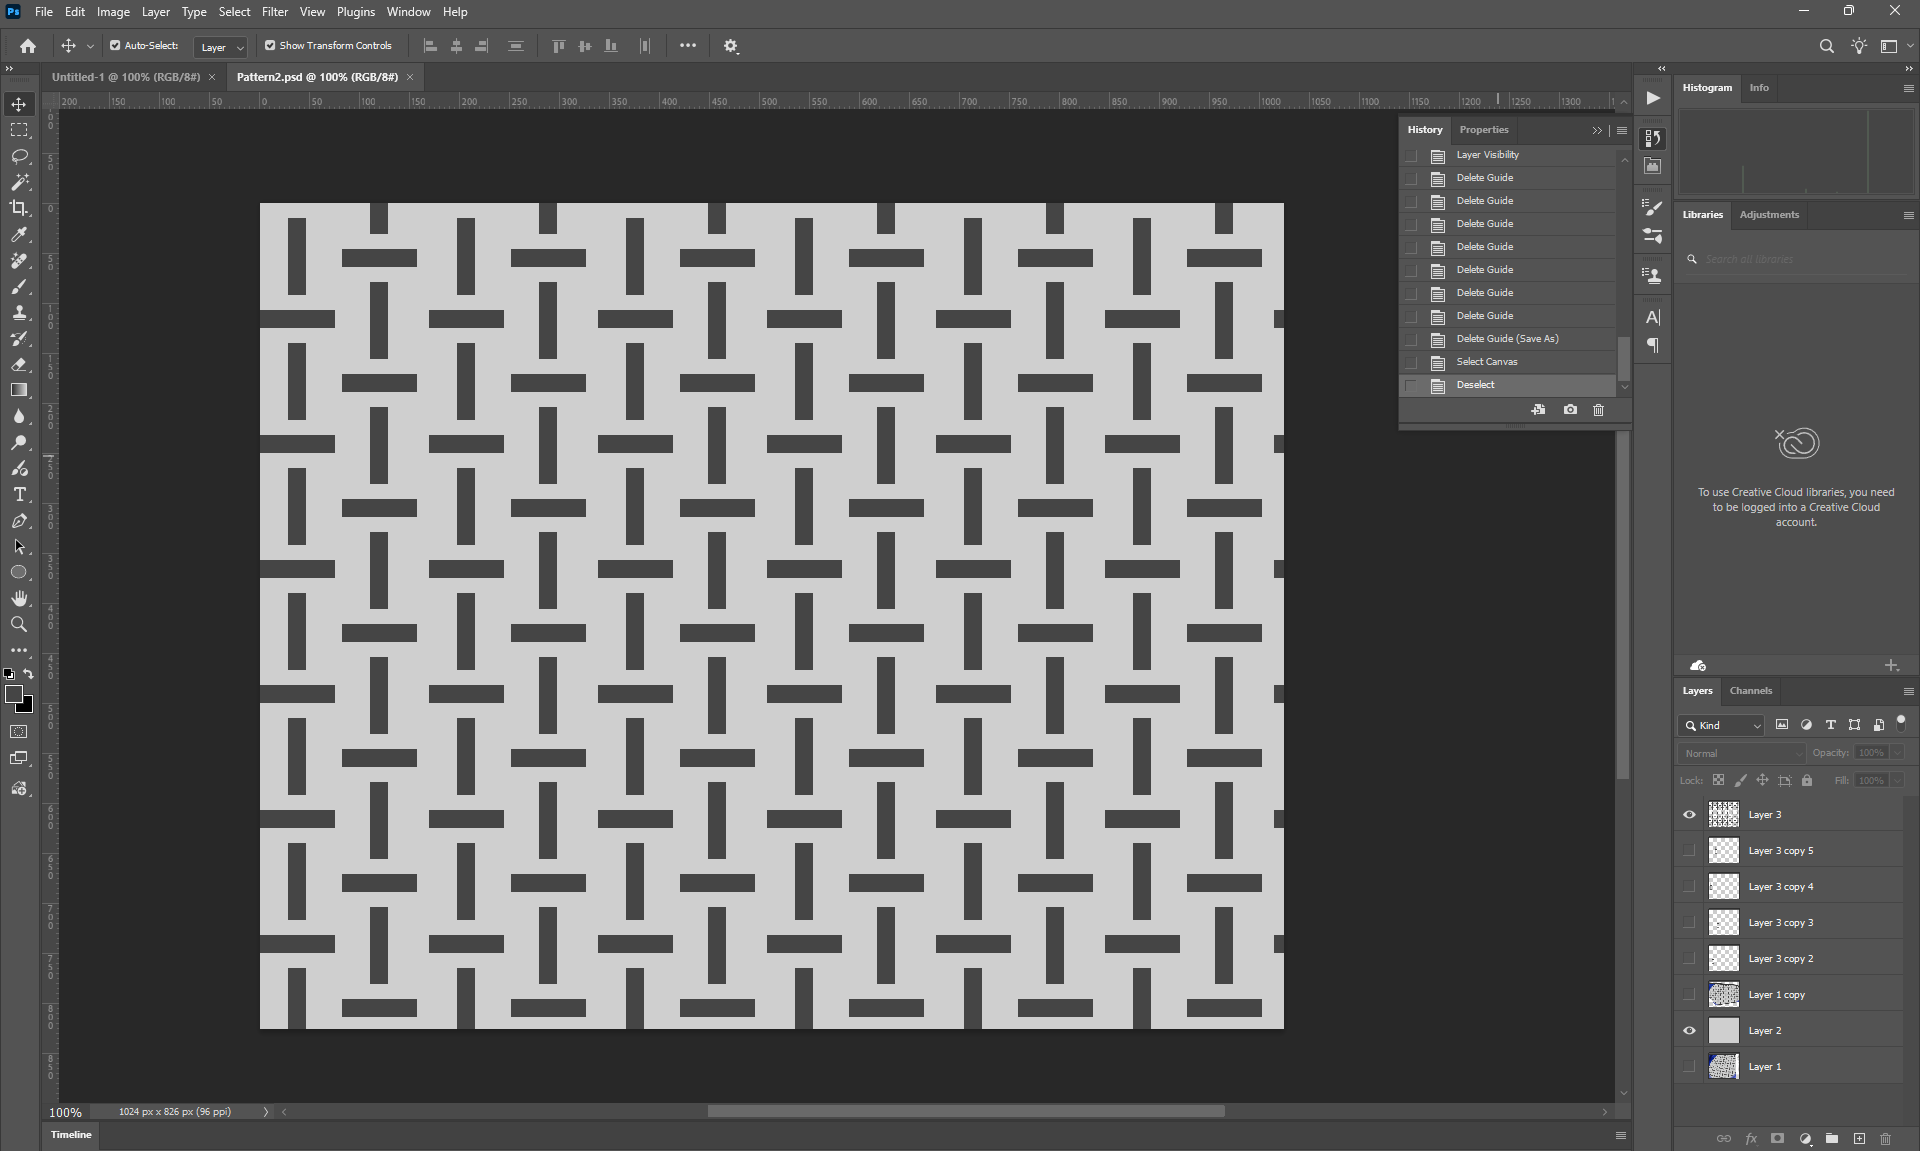This screenshot has height=1151, width=1920.
Task: Open the layer filter Kind dropdown
Action: point(1721,725)
